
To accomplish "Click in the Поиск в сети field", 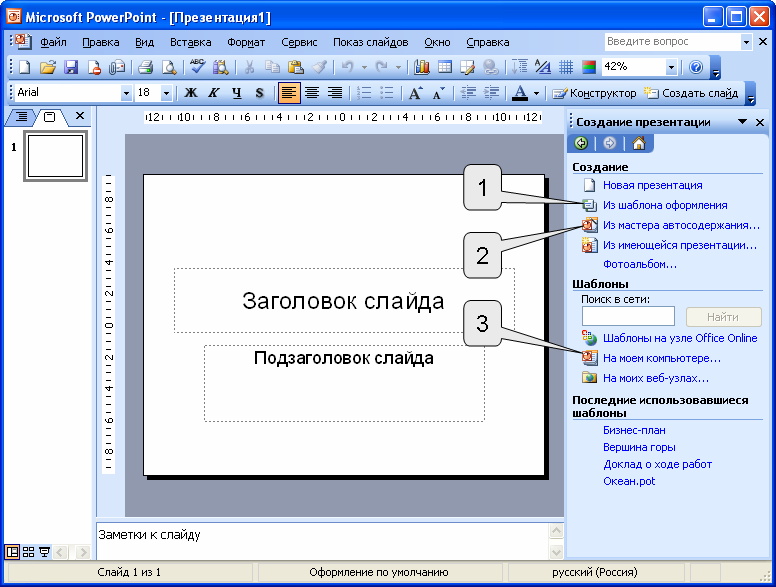I will [x=628, y=316].
